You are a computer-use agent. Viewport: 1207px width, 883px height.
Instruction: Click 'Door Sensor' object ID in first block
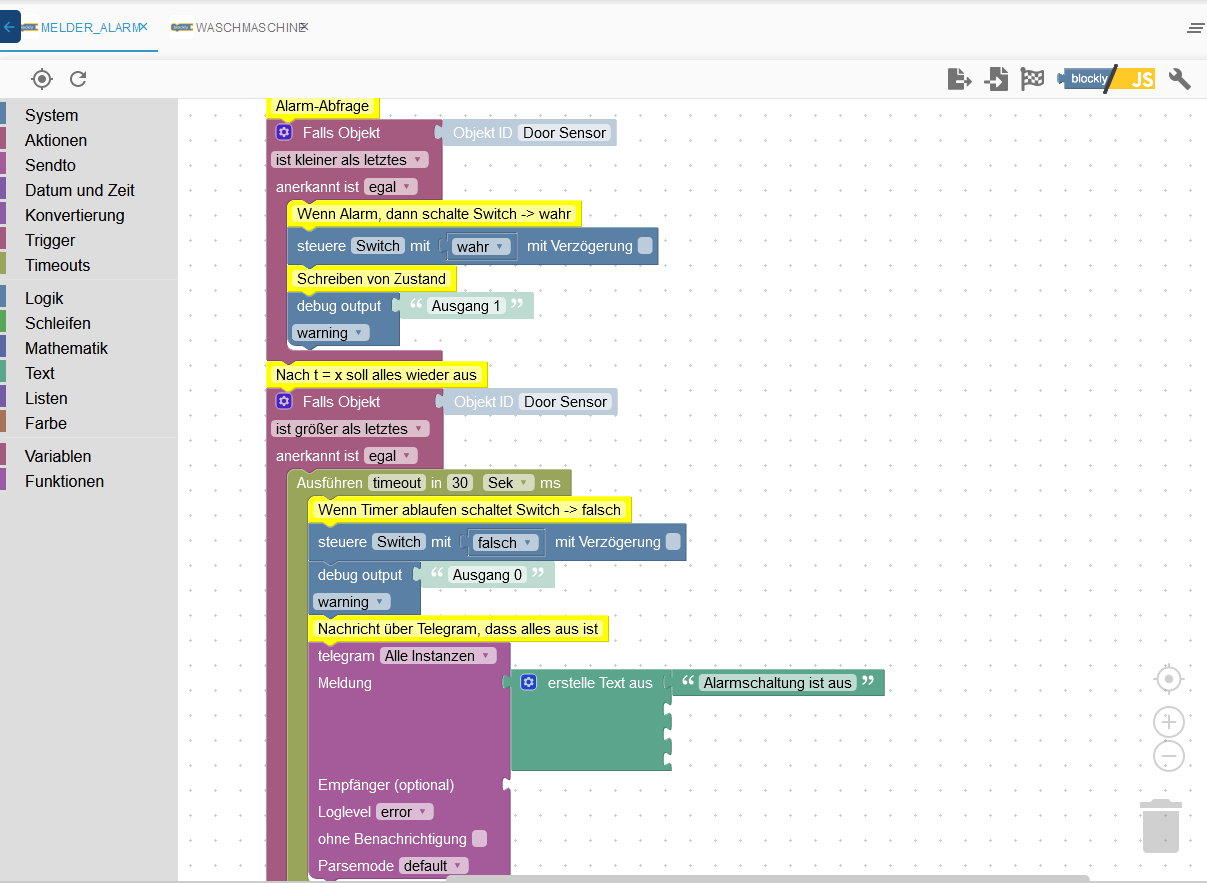565,133
